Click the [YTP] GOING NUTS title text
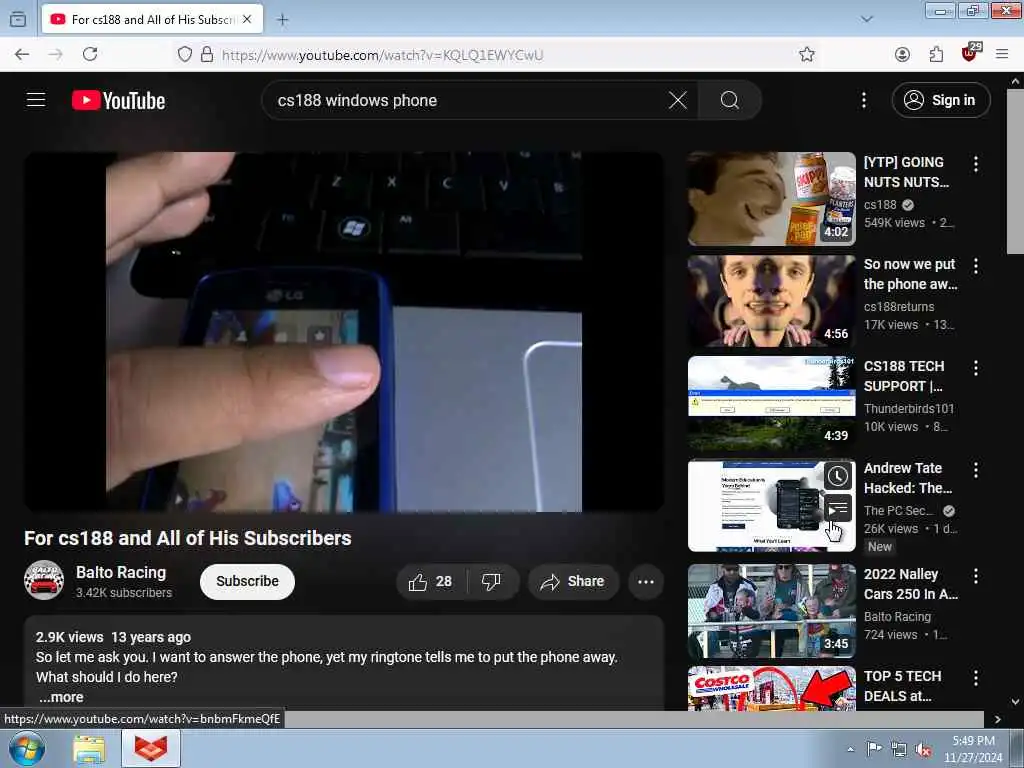Viewport: 1024px width, 768px height. tap(906, 172)
